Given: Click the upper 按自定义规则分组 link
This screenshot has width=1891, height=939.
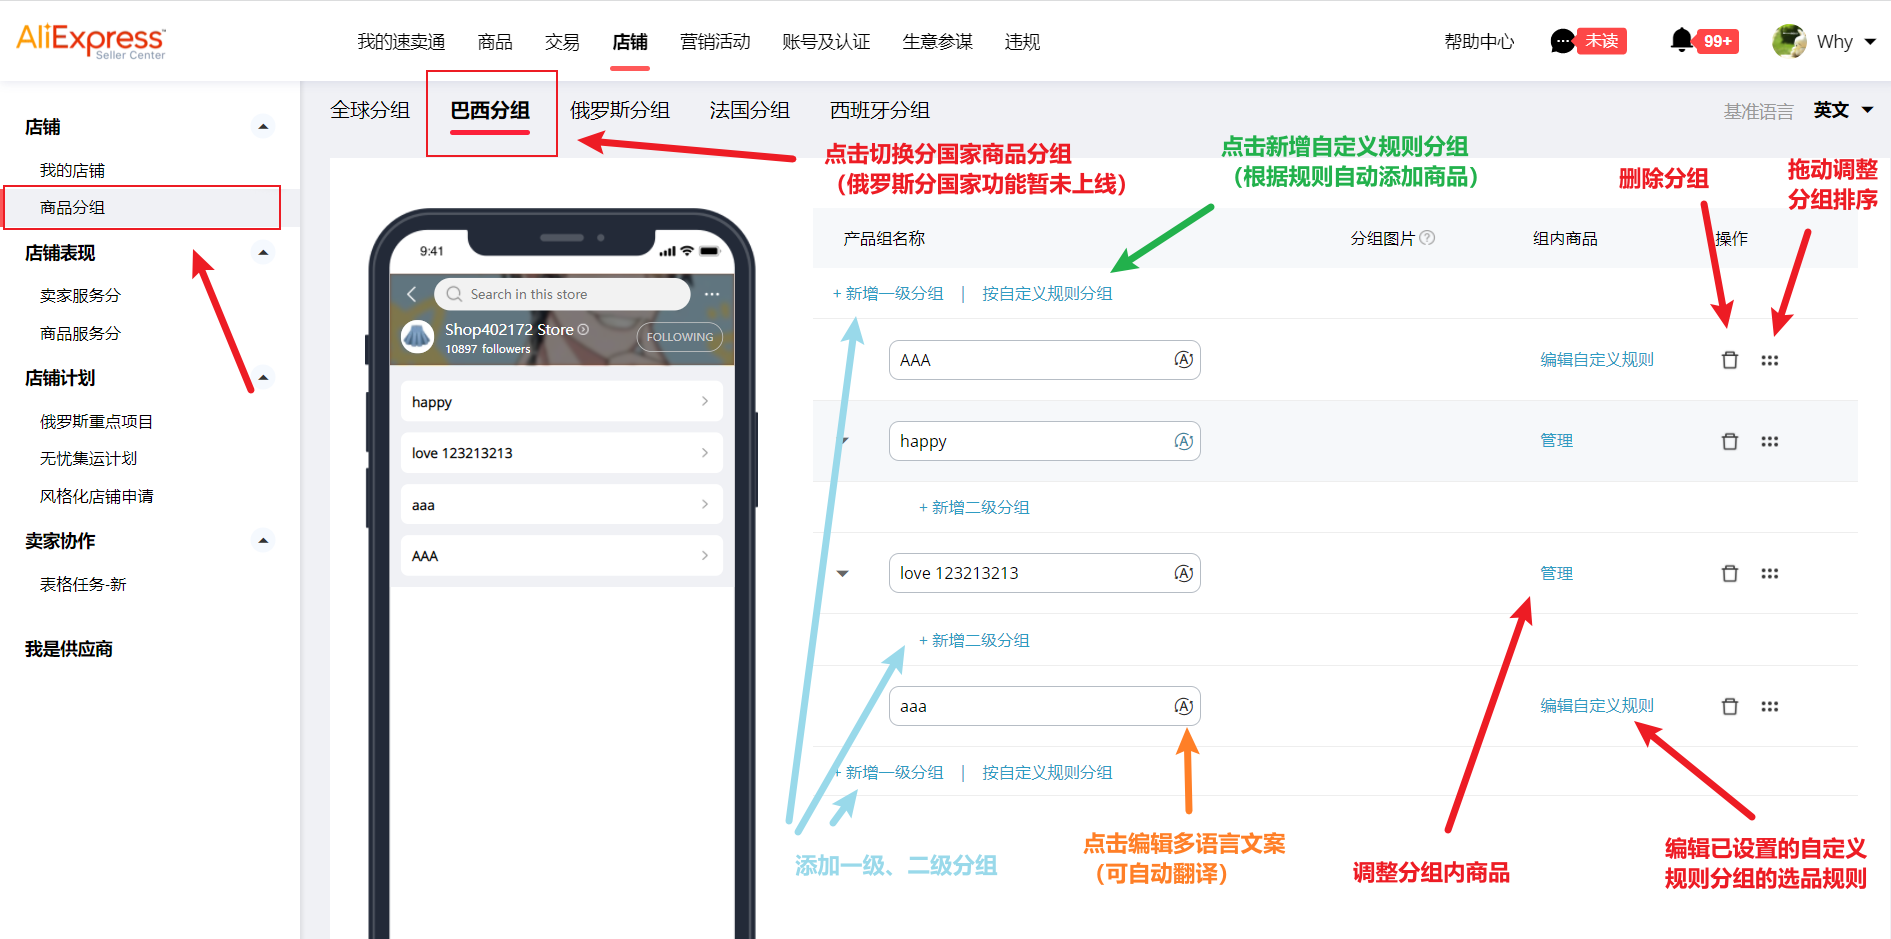Looking at the screenshot, I should (x=1047, y=293).
